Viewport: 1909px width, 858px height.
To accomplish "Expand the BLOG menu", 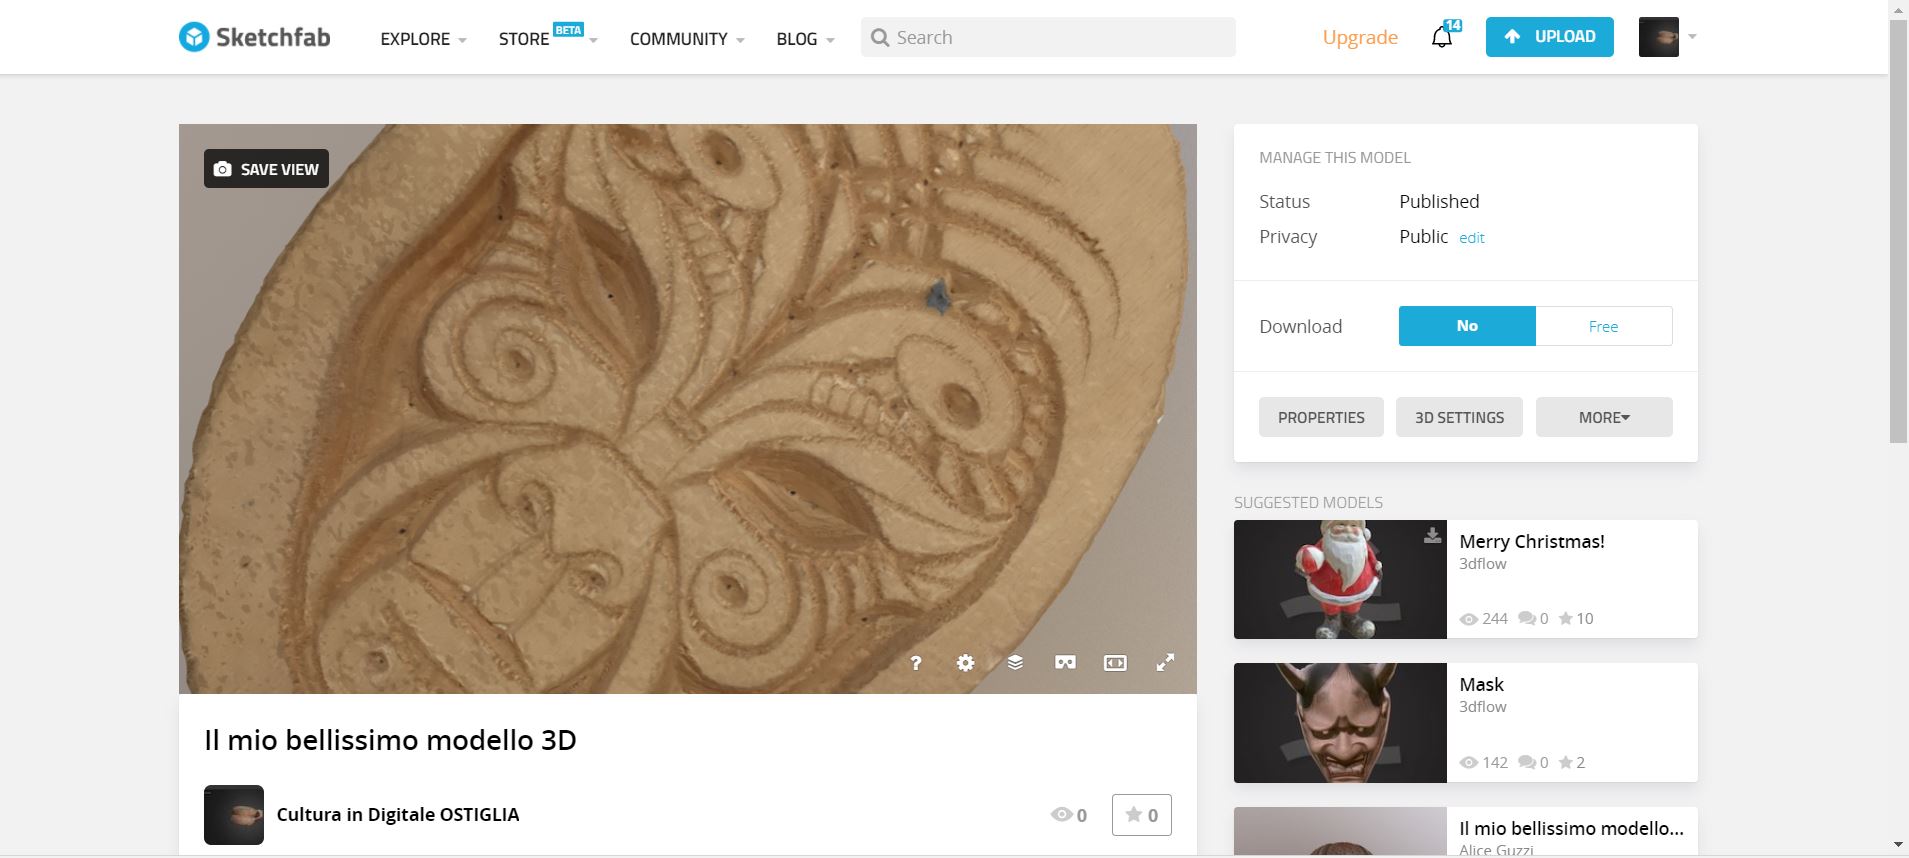I will click(x=805, y=39).
